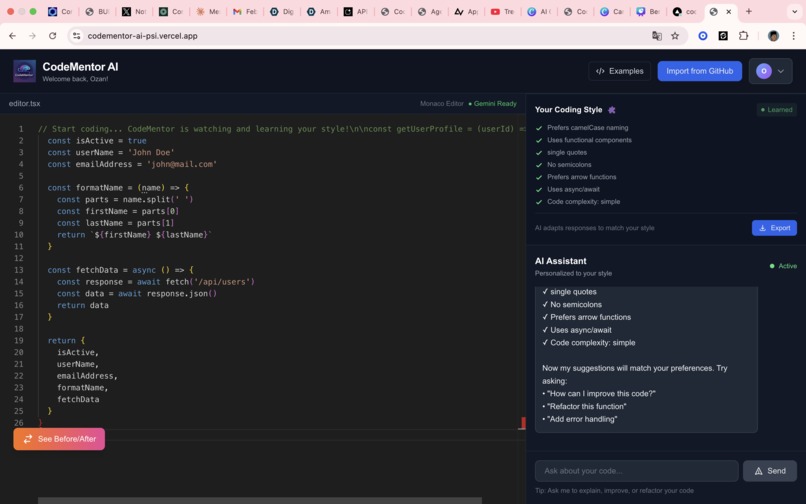Click the checkmark beside 'Prefers camelCase naming'
The width and height of the screenshot is (806, 504).
(539, 128)
